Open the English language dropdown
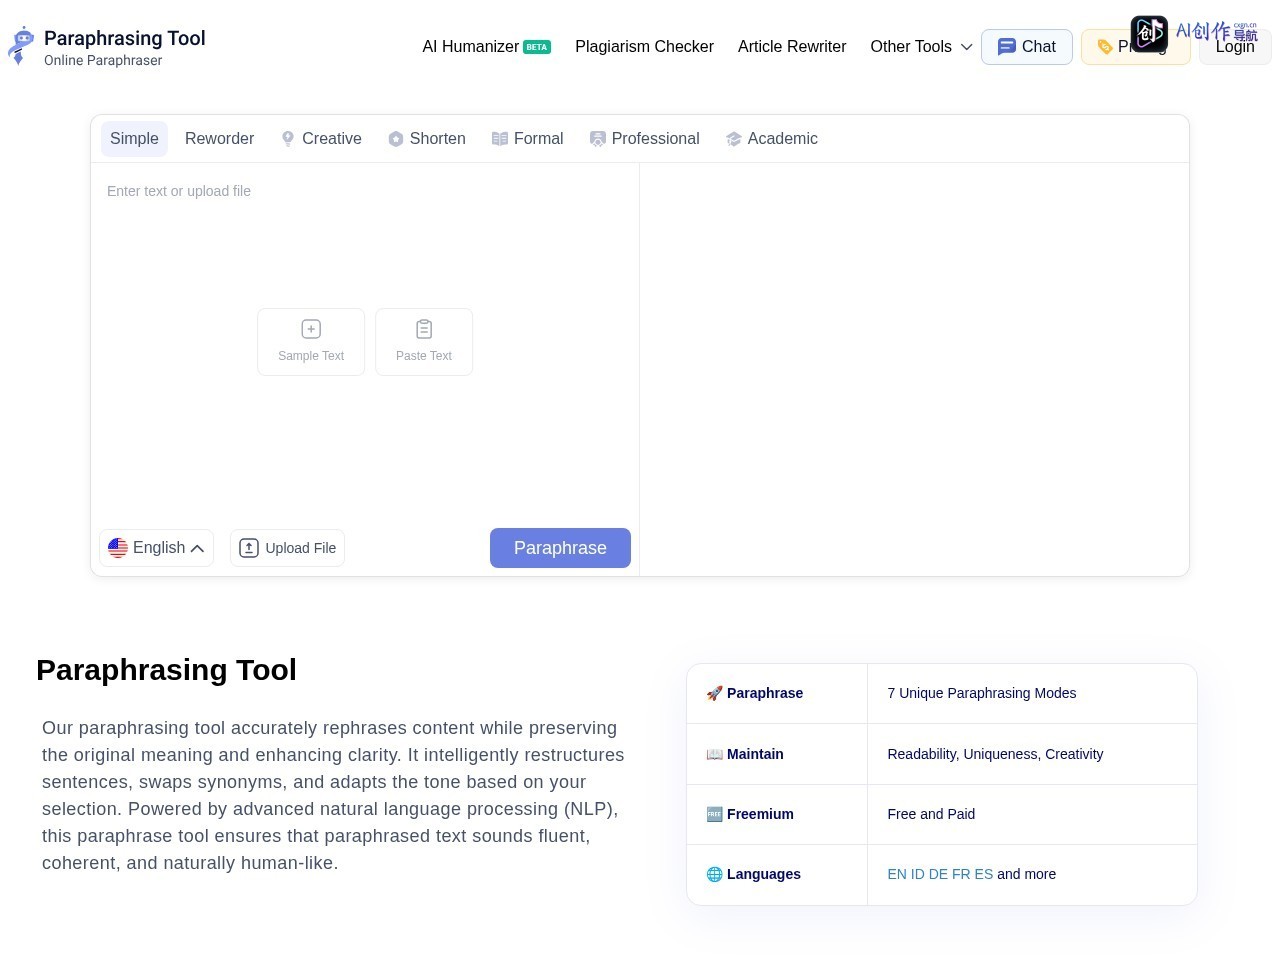The image size is (1280, 960). tap(156, 548)
